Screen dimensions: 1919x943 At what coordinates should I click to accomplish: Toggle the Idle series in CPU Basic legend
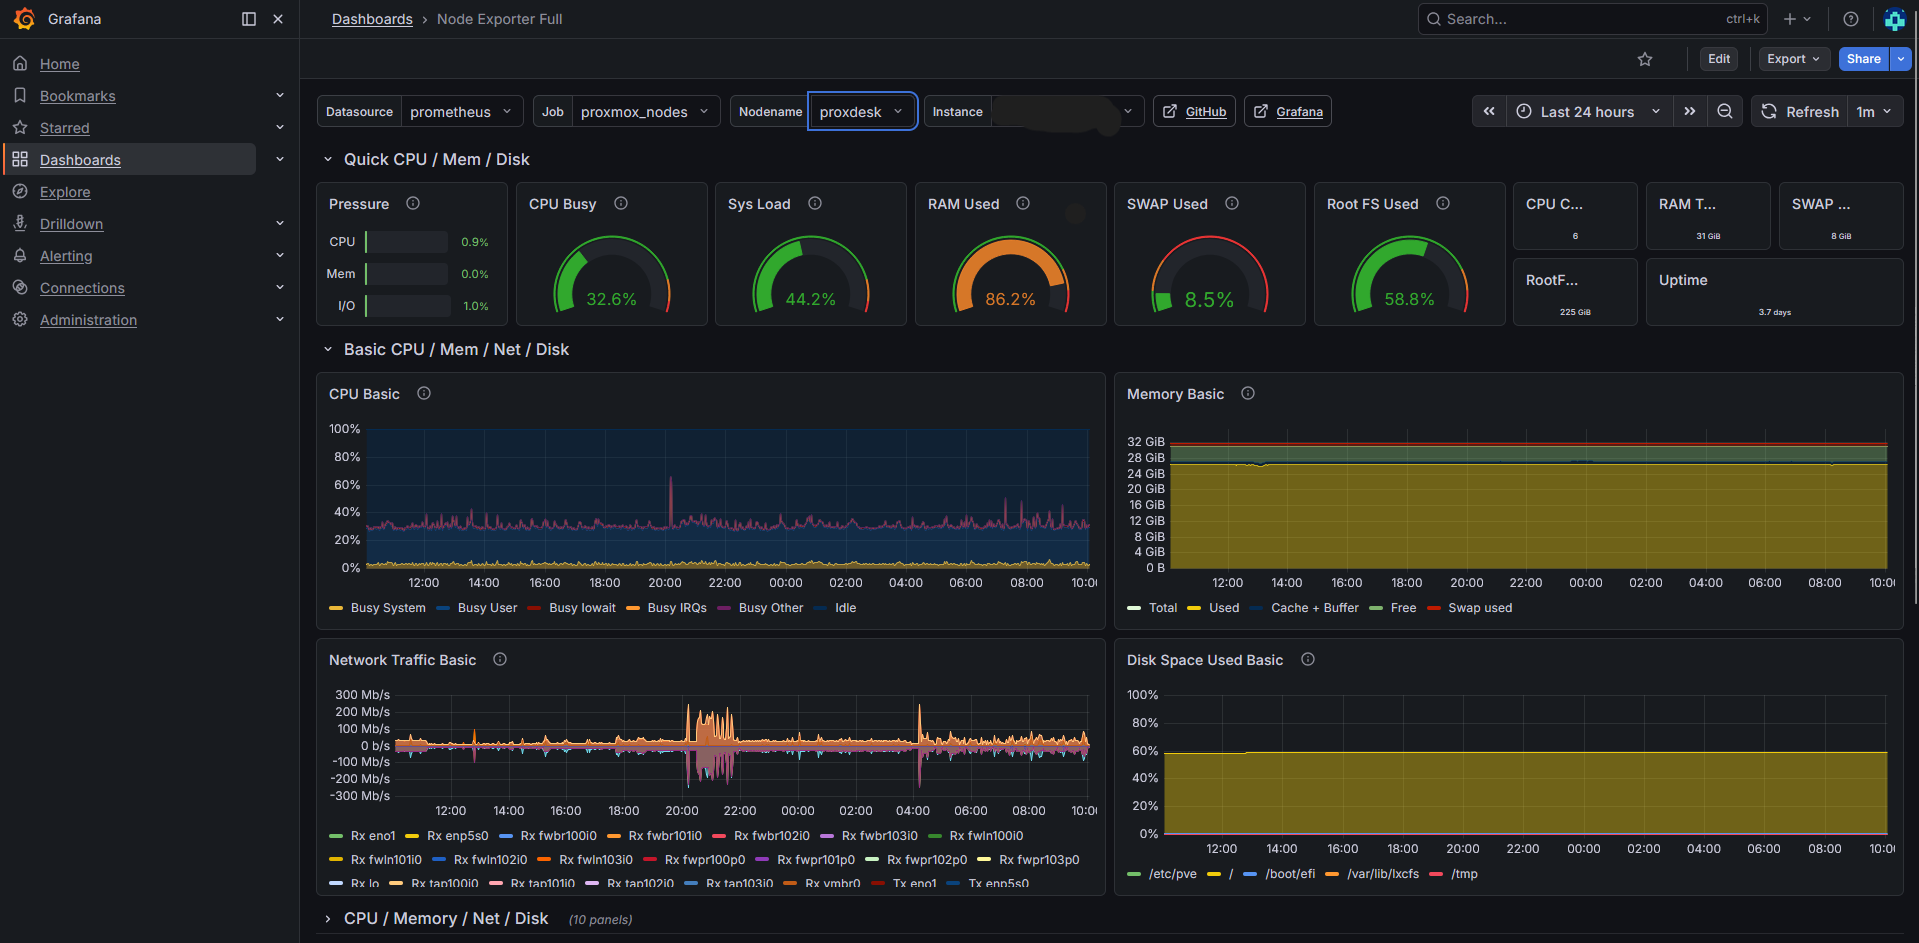[845, 607]
